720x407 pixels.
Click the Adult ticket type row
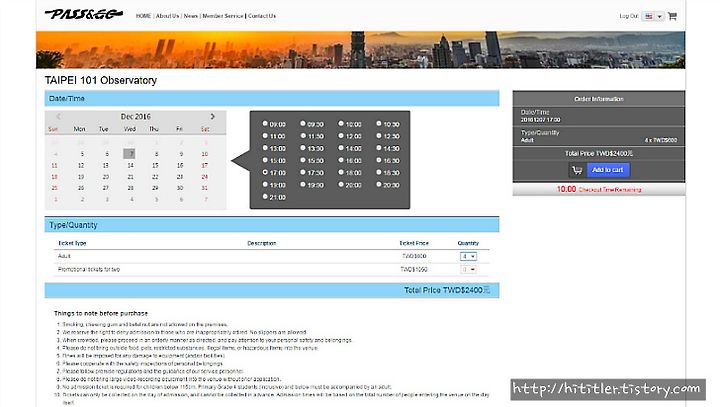click(x=271, y=256)
